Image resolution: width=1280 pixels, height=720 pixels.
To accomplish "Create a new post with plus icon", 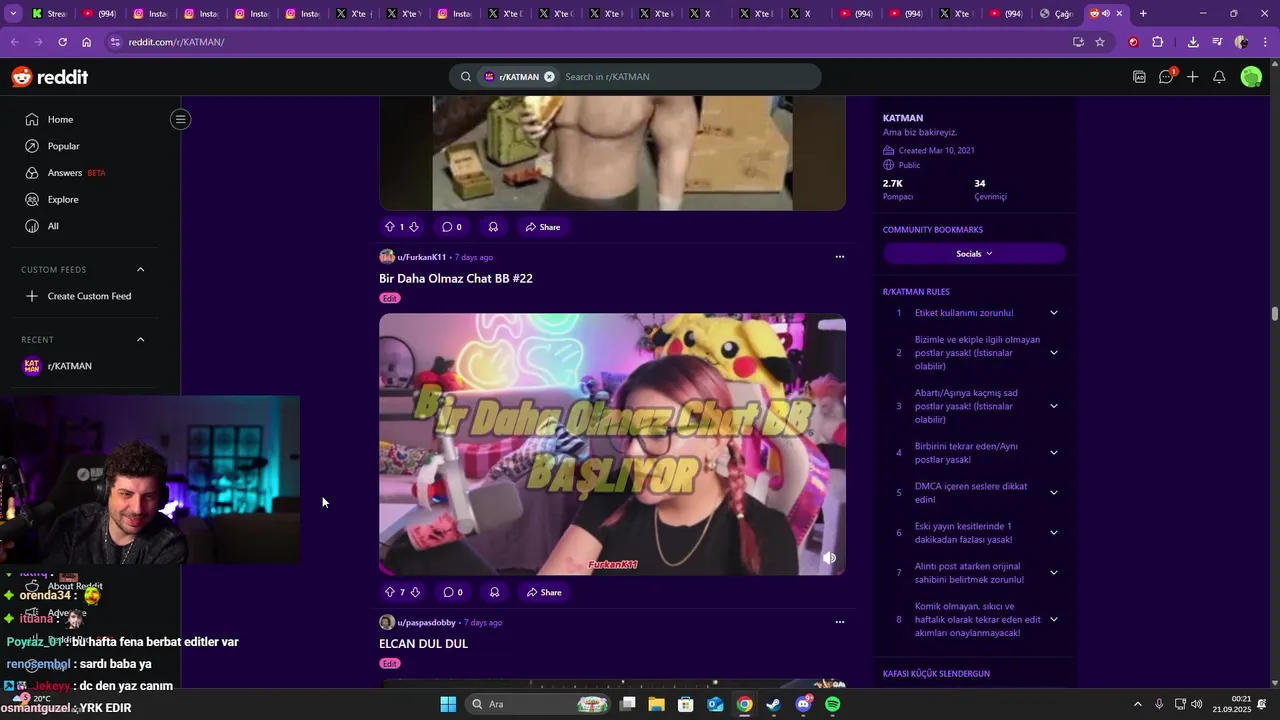I will tap(1192, 77).
